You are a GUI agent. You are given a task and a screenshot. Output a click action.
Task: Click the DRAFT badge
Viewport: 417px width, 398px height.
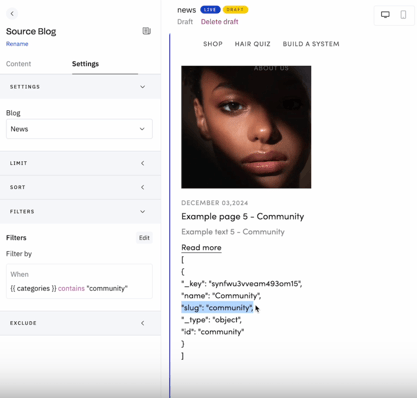(235, 10)
